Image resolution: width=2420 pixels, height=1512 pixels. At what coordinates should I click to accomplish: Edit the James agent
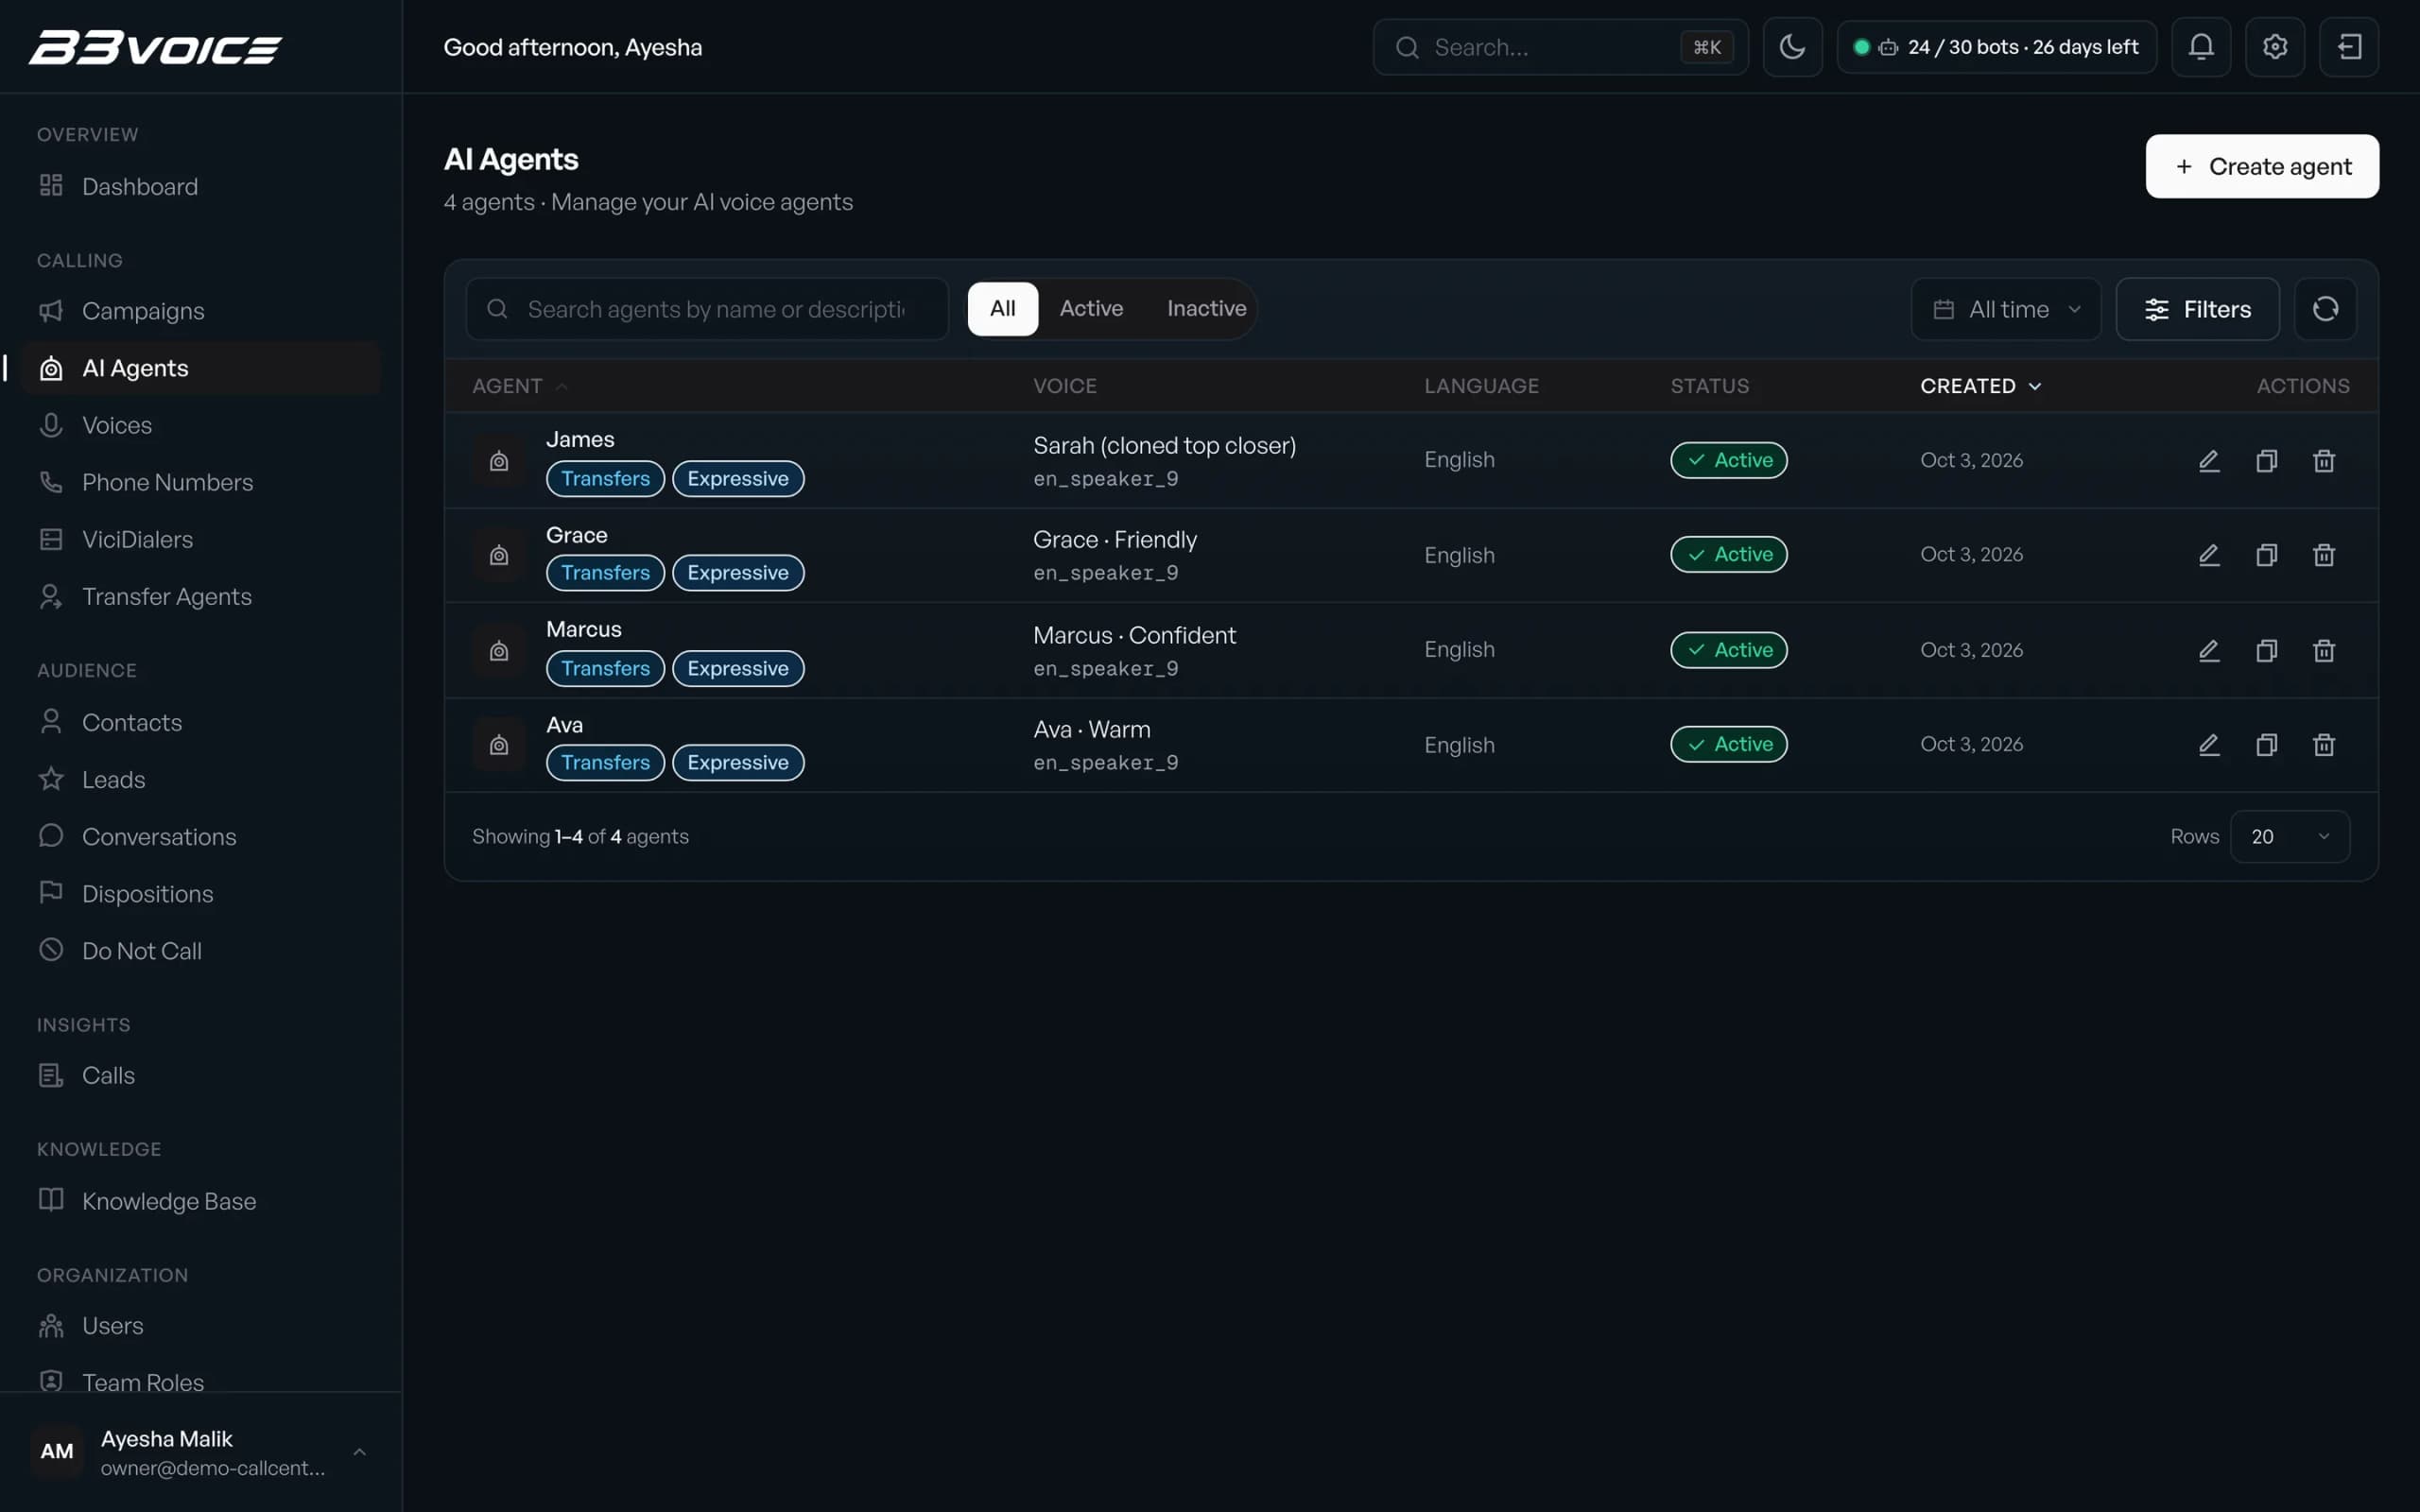2209,460
